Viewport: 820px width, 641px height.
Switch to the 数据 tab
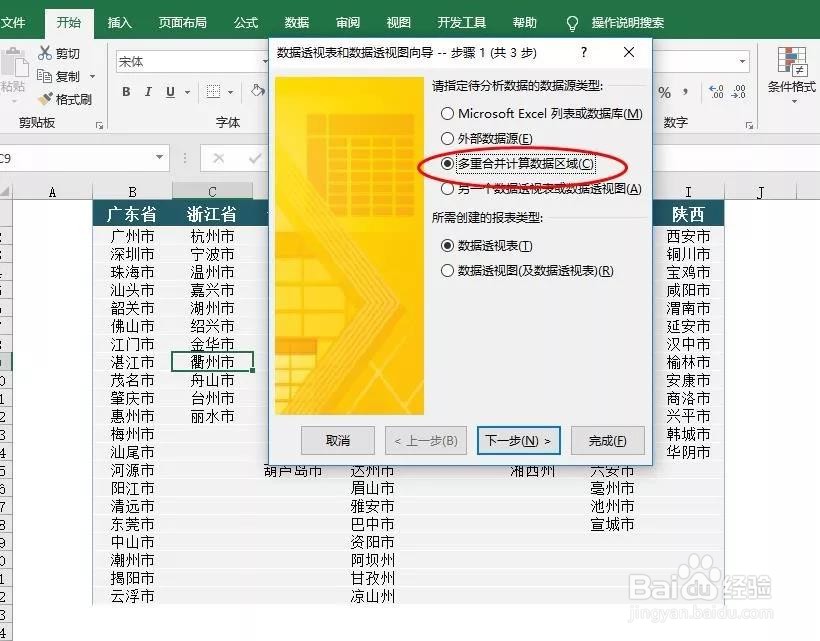pyautogui.click(x=297, y=22)
